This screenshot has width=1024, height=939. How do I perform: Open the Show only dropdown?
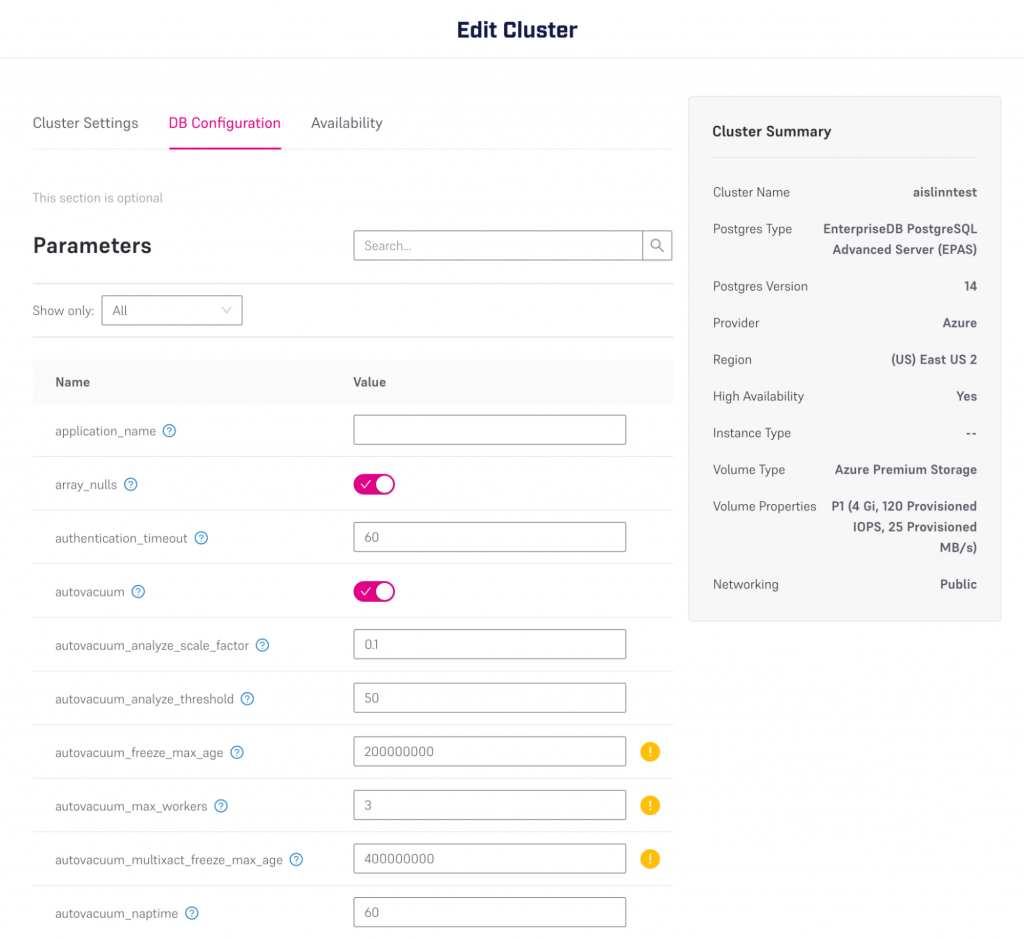tap(172, 311)
